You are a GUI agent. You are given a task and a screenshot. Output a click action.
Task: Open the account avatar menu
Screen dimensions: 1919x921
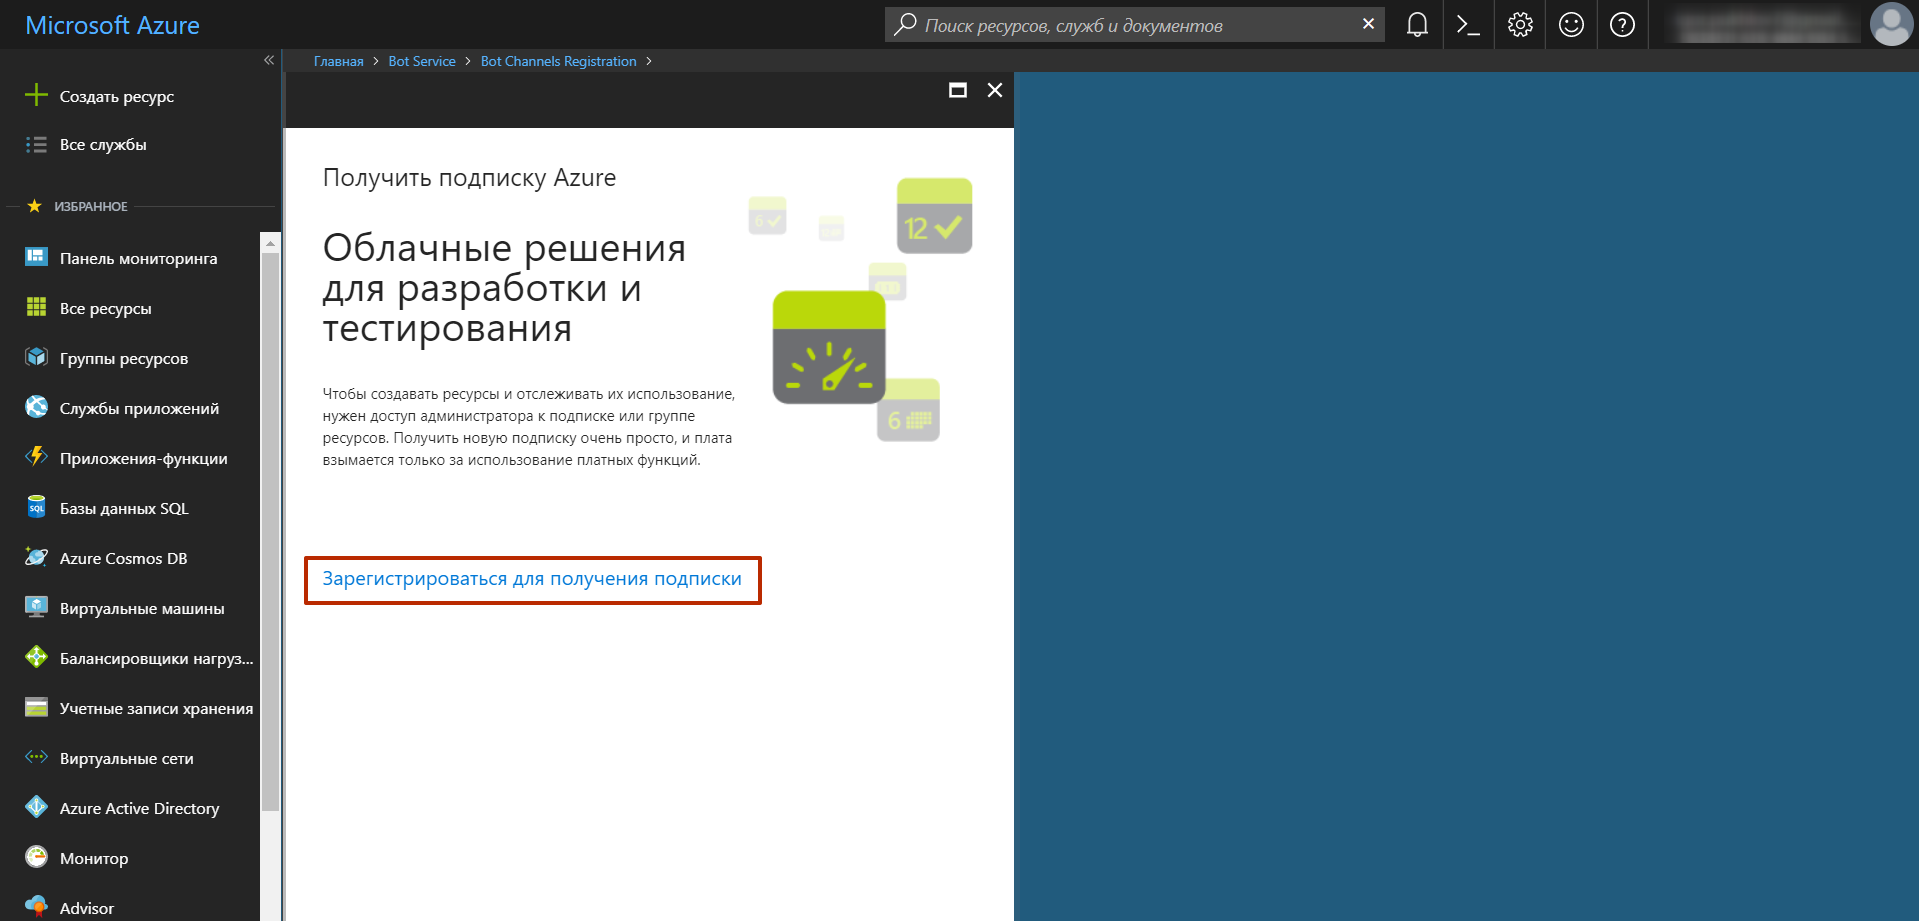pos(1890,25)
